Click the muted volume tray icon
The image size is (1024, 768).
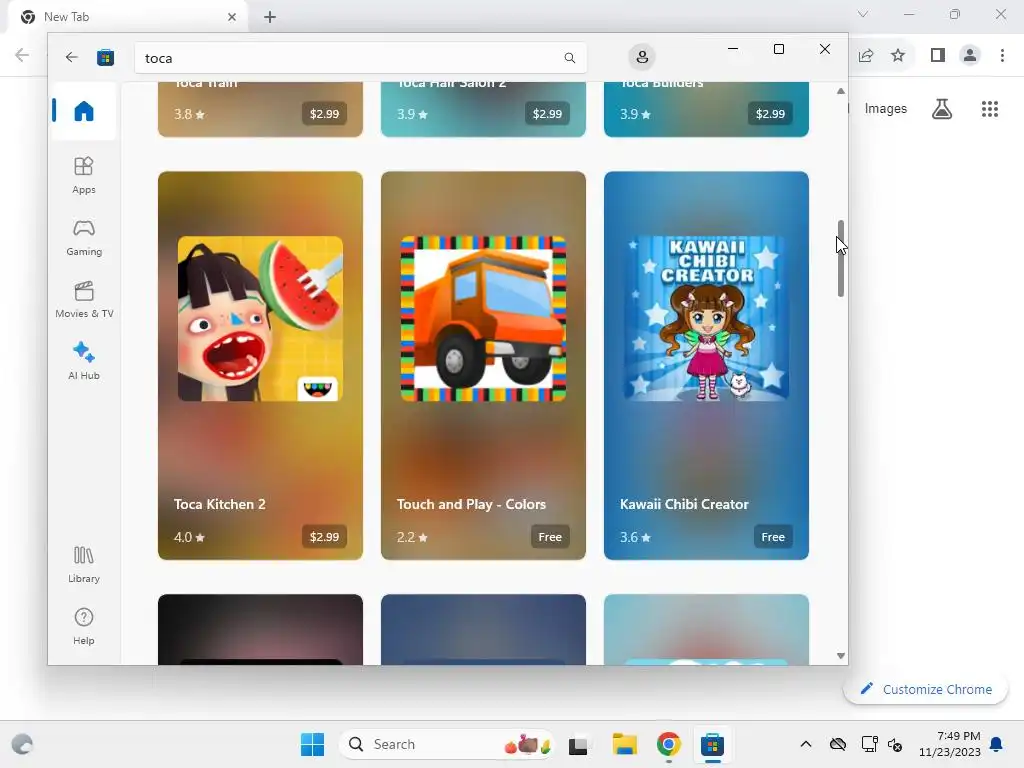pyautogui.click(x=895, y=744)
